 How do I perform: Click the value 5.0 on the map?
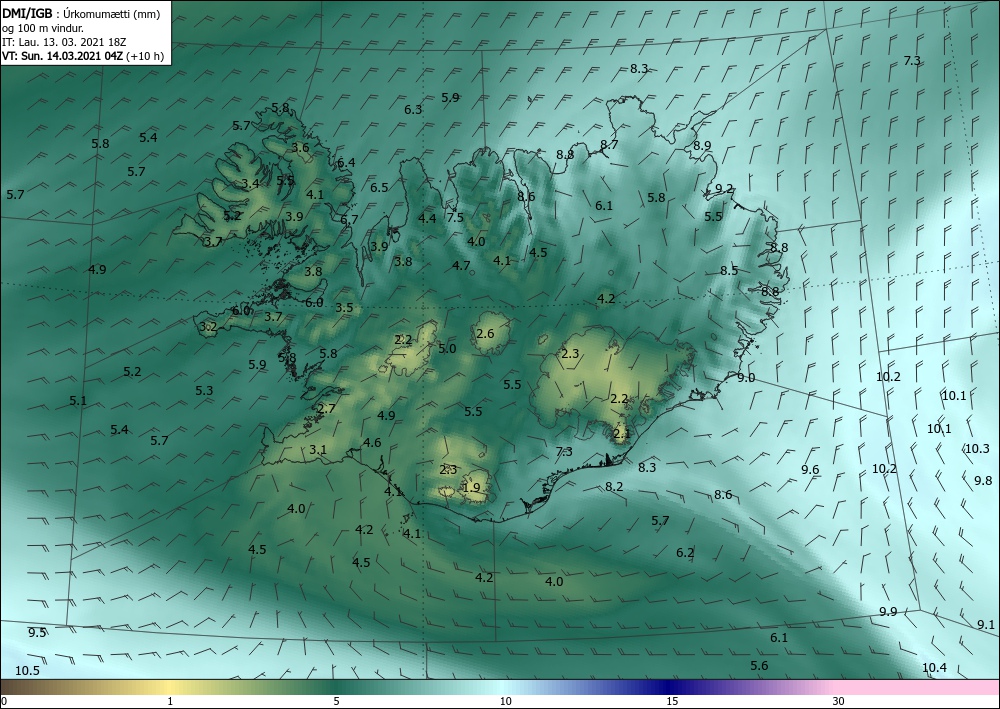pyautogui.click(x=448, y=349)
